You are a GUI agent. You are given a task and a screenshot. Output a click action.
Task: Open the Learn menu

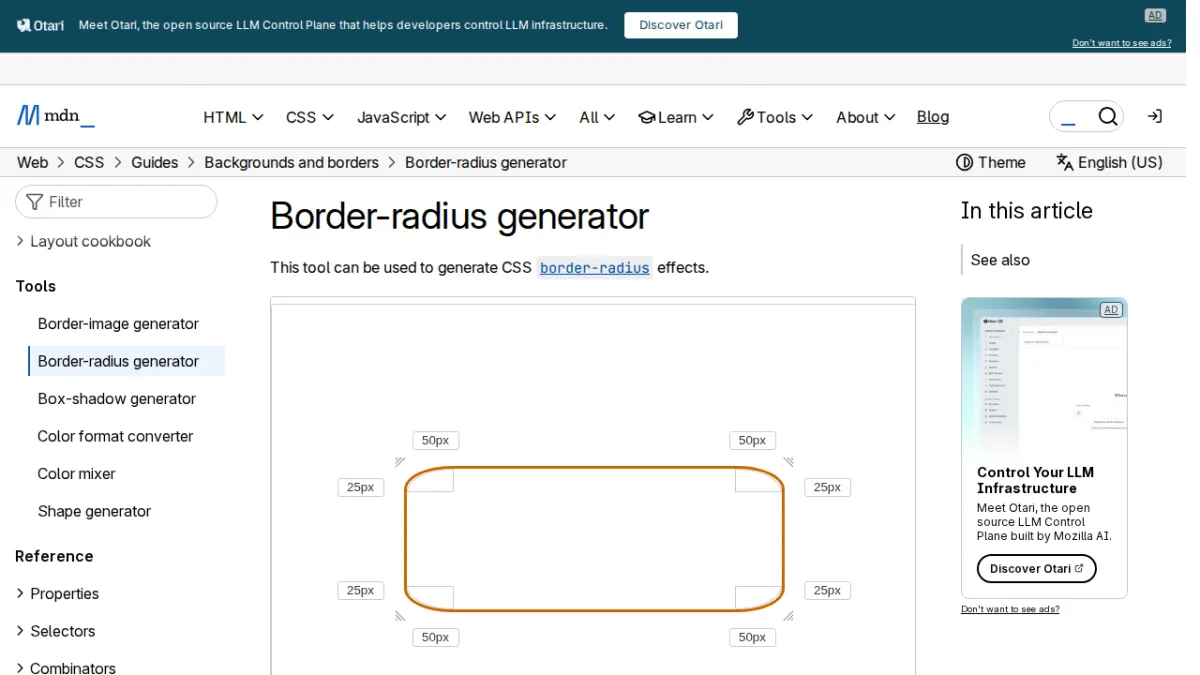point(676,117)
